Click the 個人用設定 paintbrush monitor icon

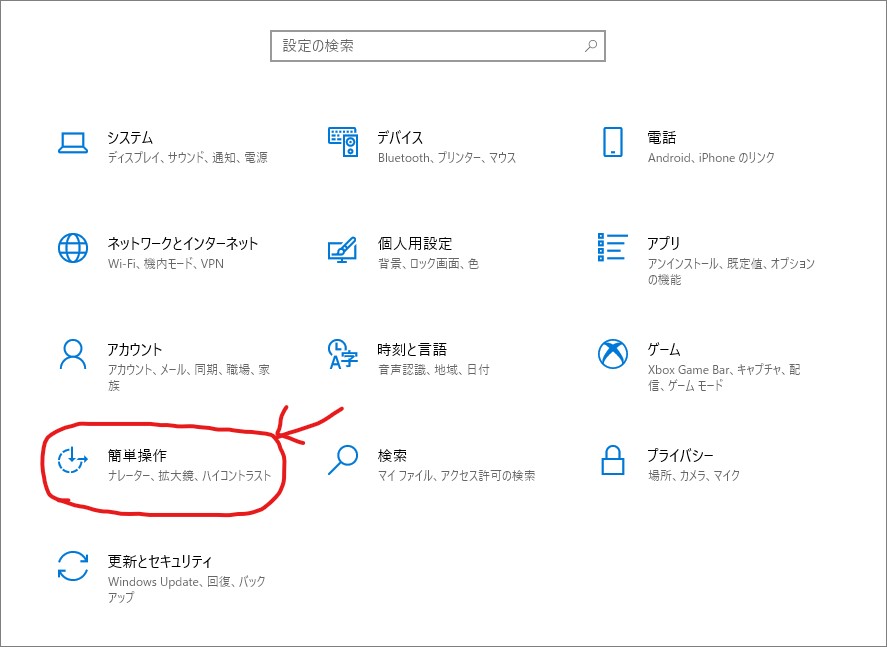click(343, 249)
